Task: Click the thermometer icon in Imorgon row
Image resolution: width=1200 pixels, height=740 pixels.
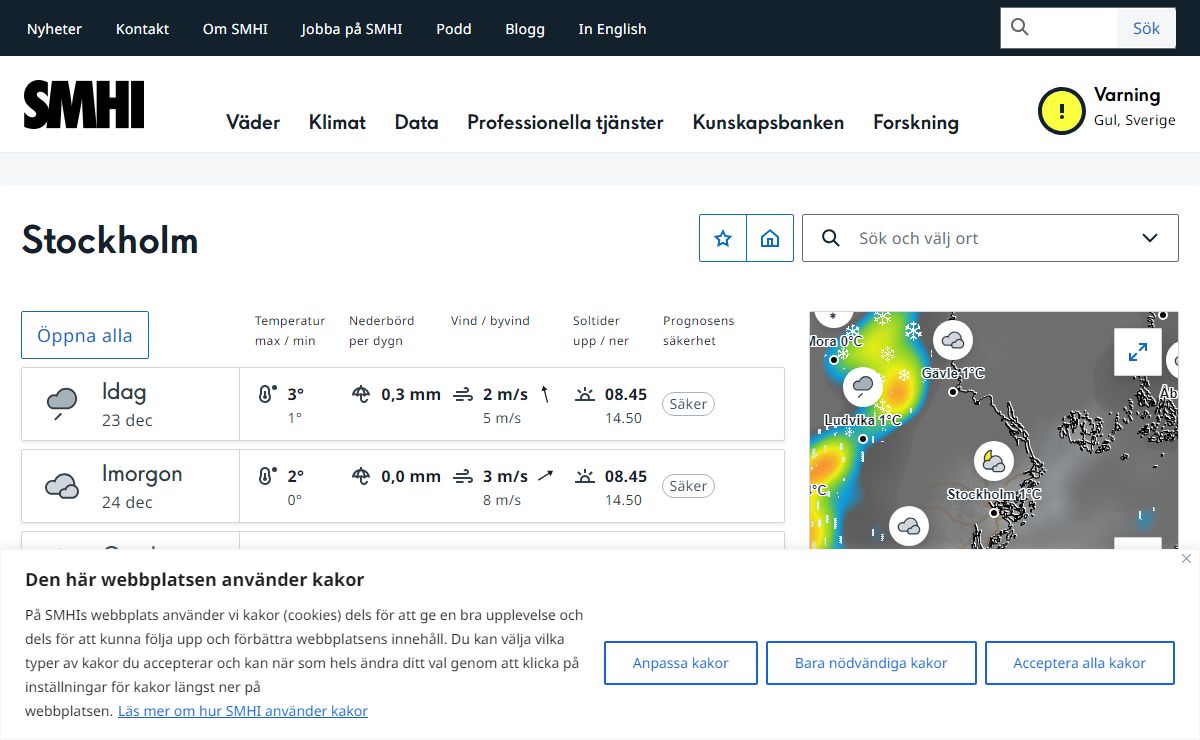Action: pos(266,476)
